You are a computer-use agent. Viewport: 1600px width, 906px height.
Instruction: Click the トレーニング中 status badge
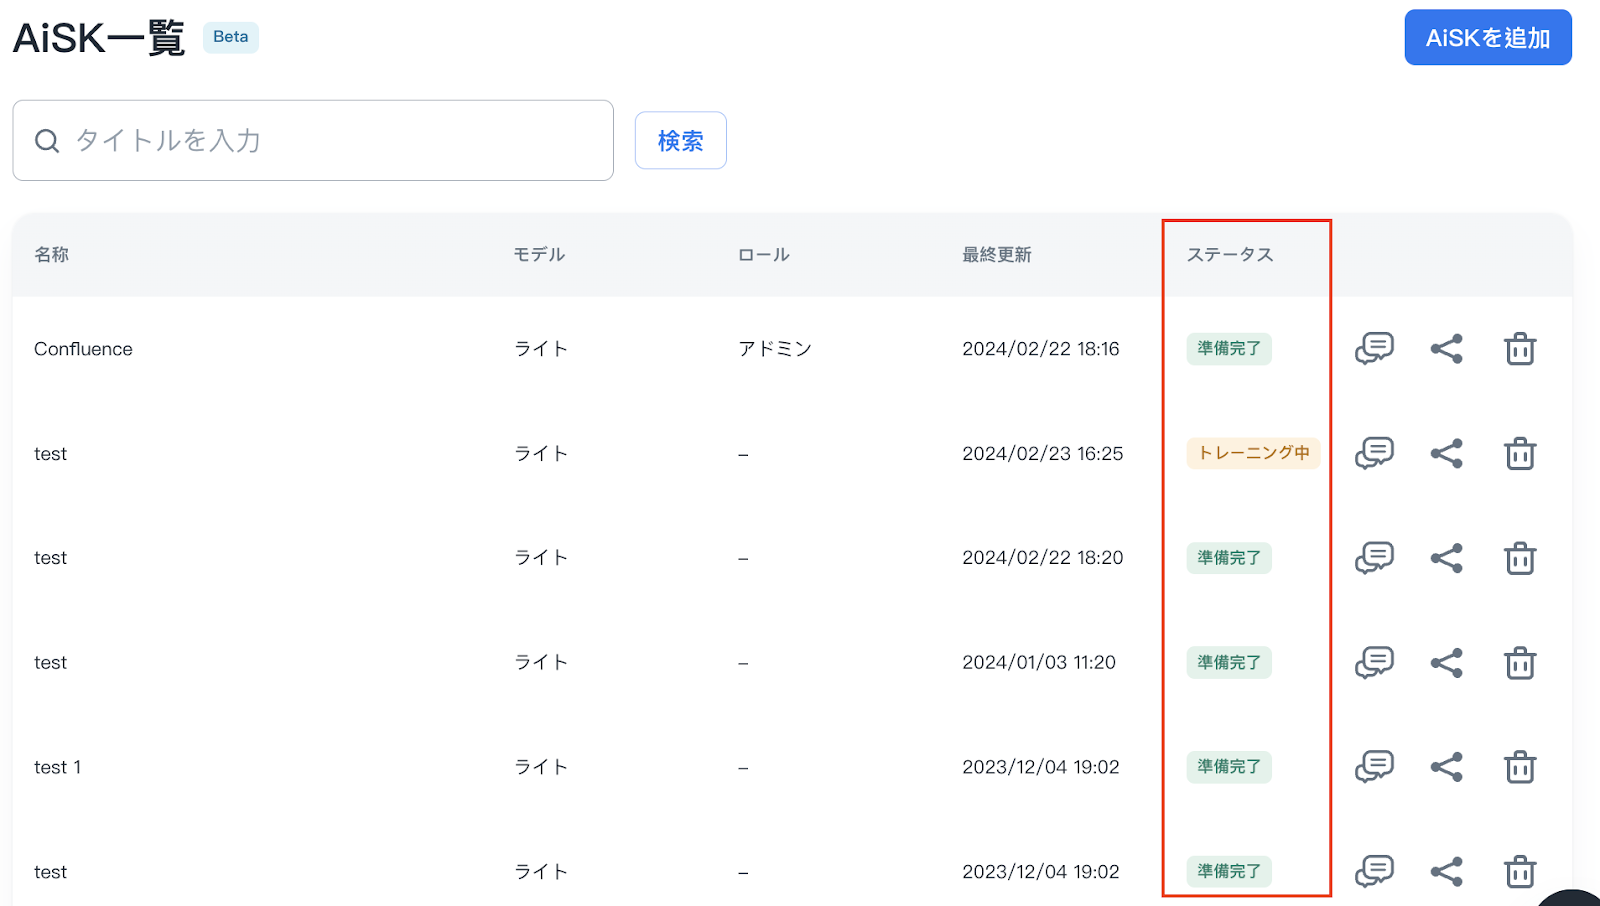[x=1253, y=453]
